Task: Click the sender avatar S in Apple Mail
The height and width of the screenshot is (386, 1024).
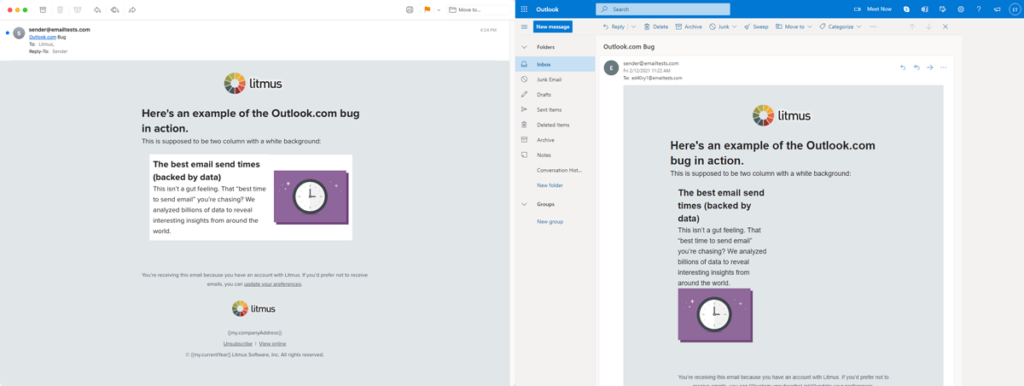Action: 19,33
